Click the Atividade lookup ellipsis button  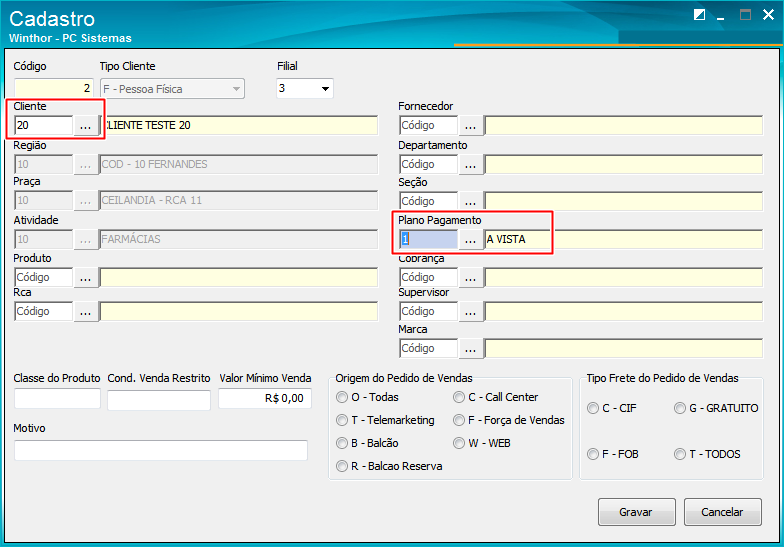tap(86, 240)
